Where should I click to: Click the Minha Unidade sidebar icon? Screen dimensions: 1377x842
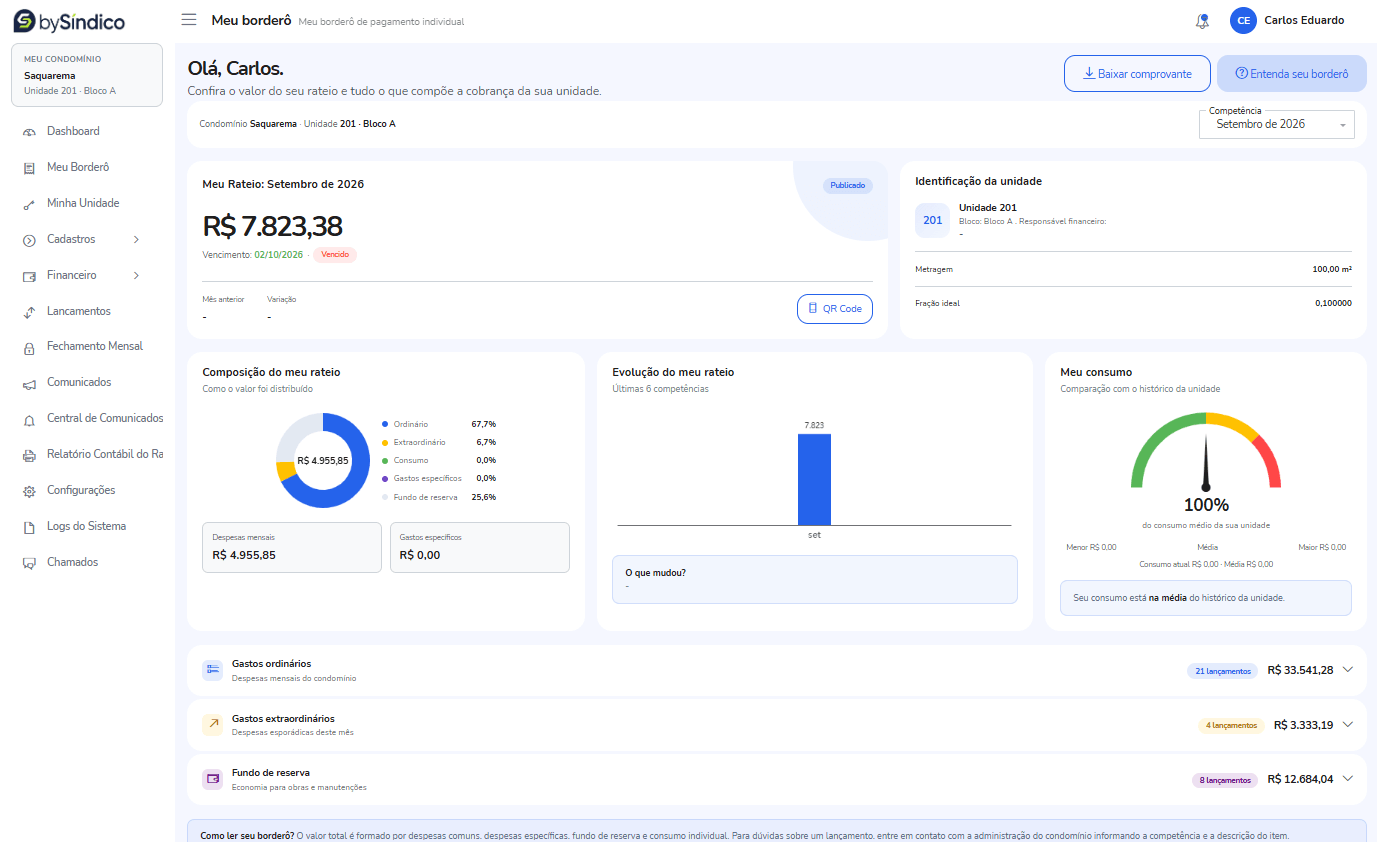tap(29, 204)
